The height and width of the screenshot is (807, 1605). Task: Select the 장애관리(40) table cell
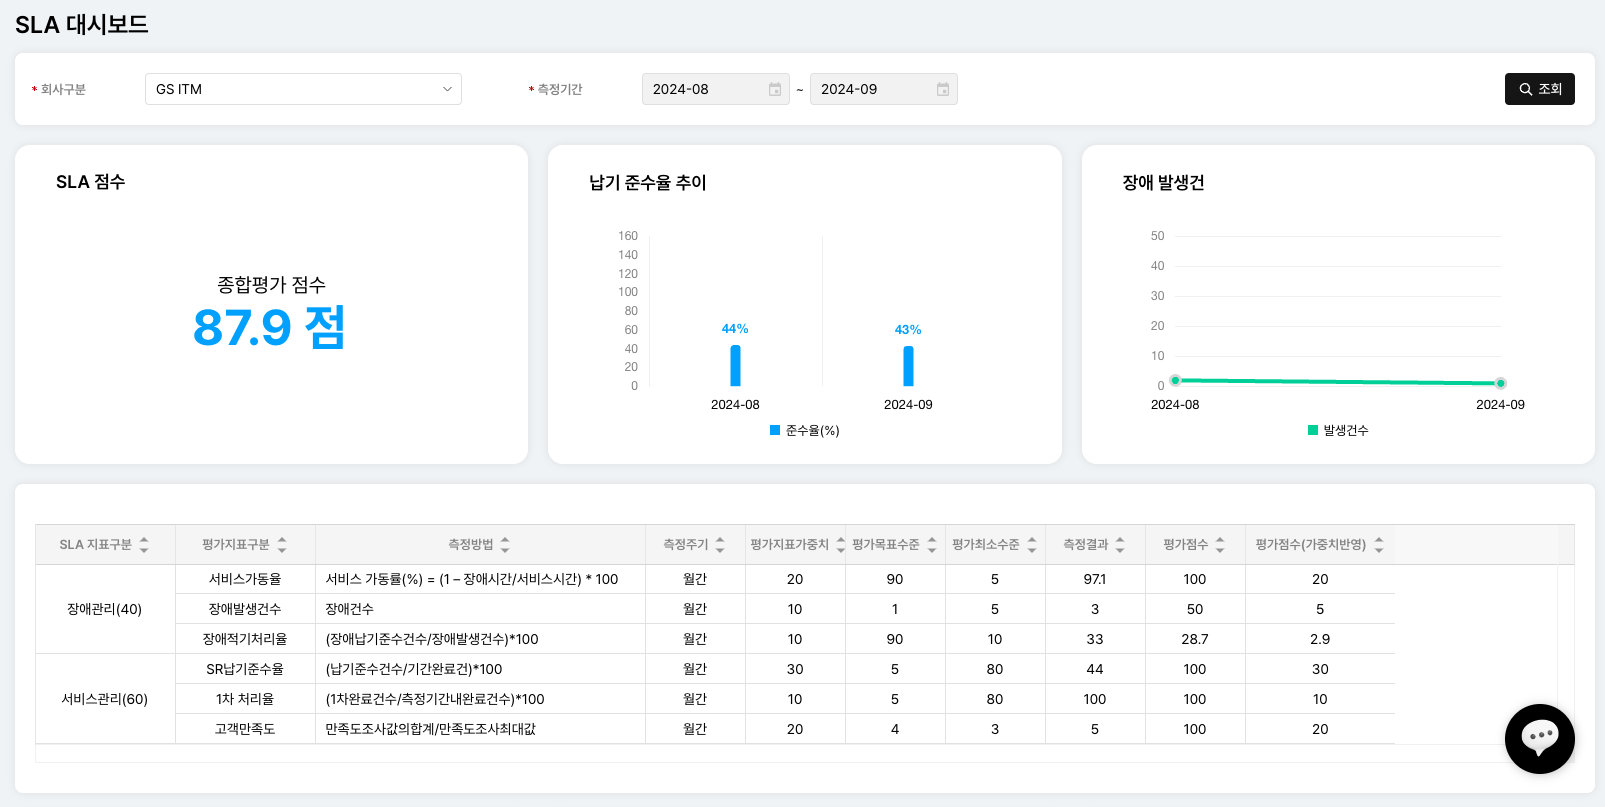point(105,609)
